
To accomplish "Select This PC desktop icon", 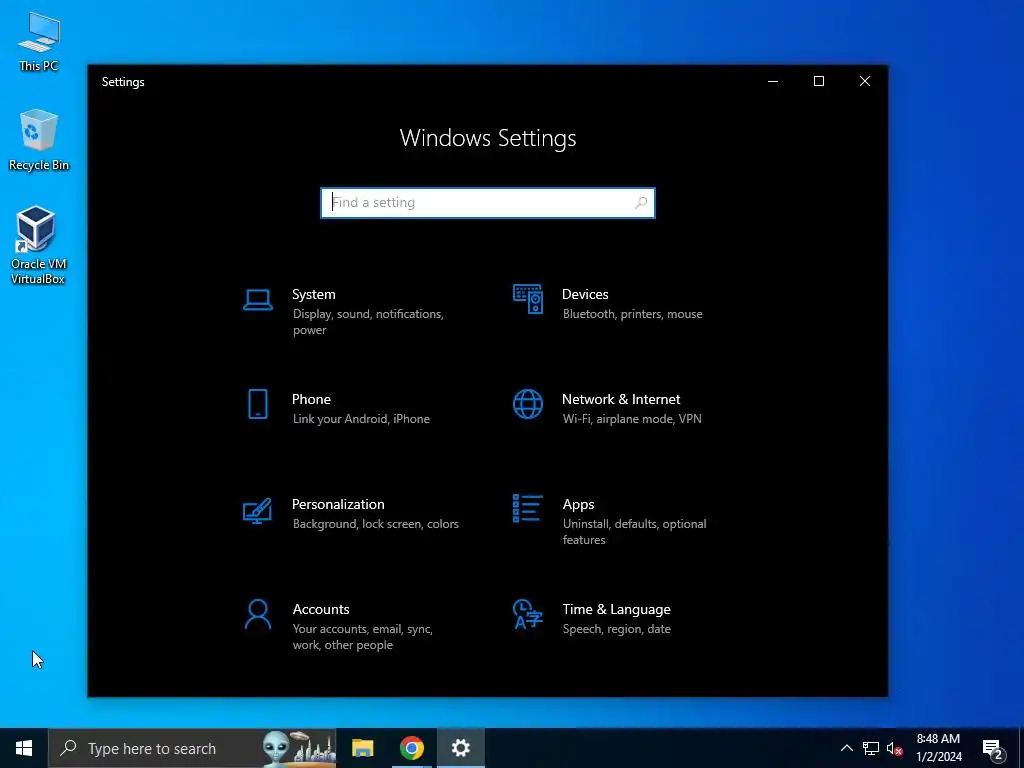I will click(x=39, y=42).
